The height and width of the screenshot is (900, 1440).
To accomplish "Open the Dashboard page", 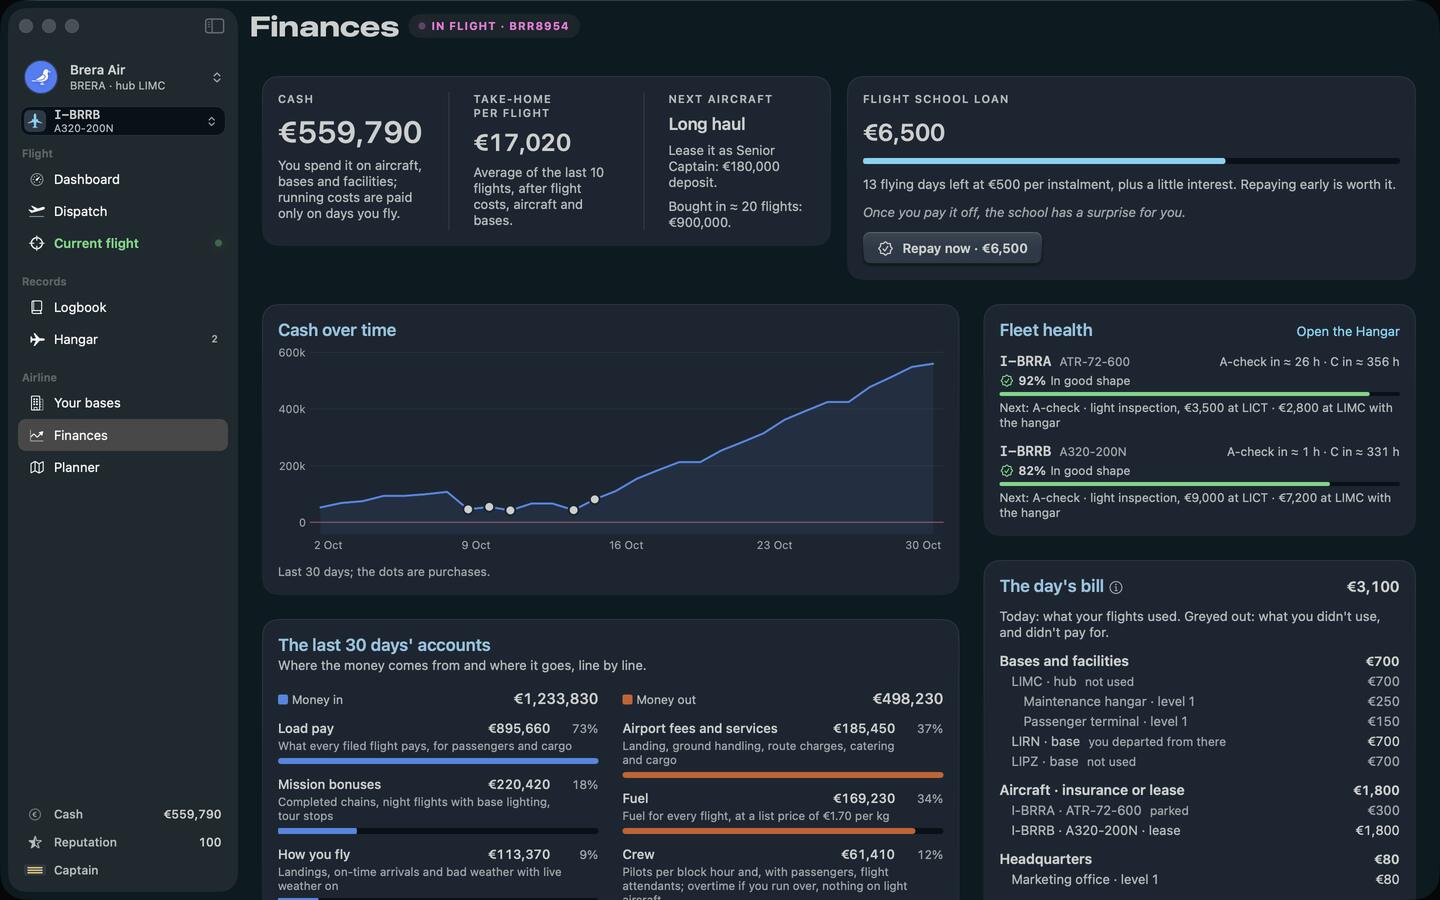I will (123, 180).
